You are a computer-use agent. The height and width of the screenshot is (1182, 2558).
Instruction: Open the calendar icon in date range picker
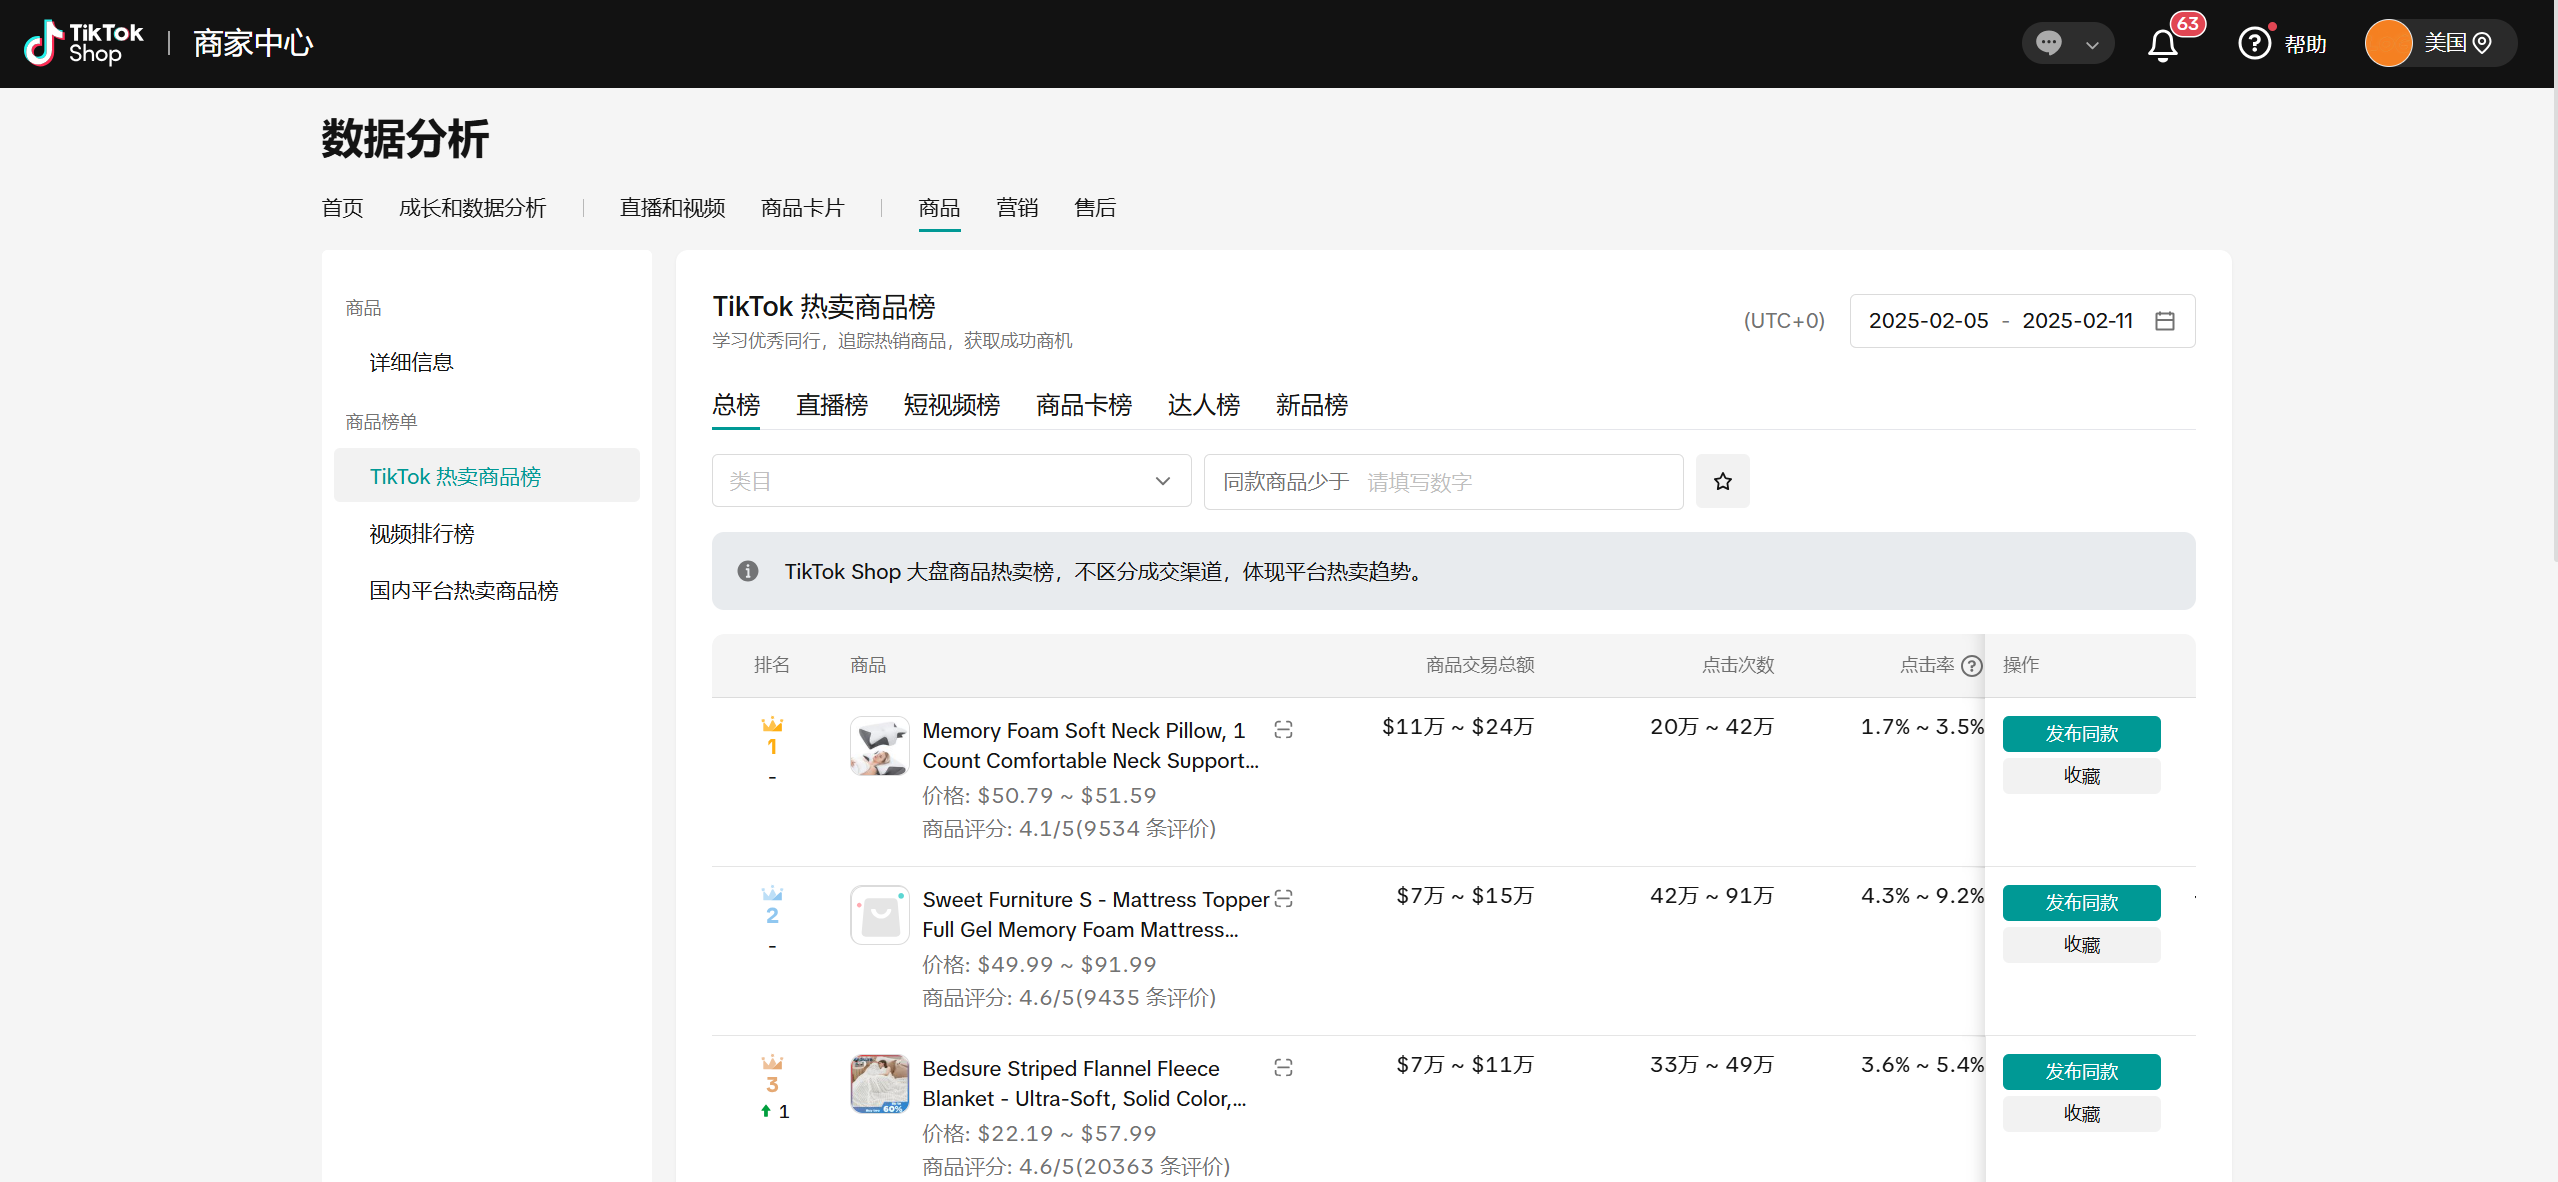[2166, 320]
